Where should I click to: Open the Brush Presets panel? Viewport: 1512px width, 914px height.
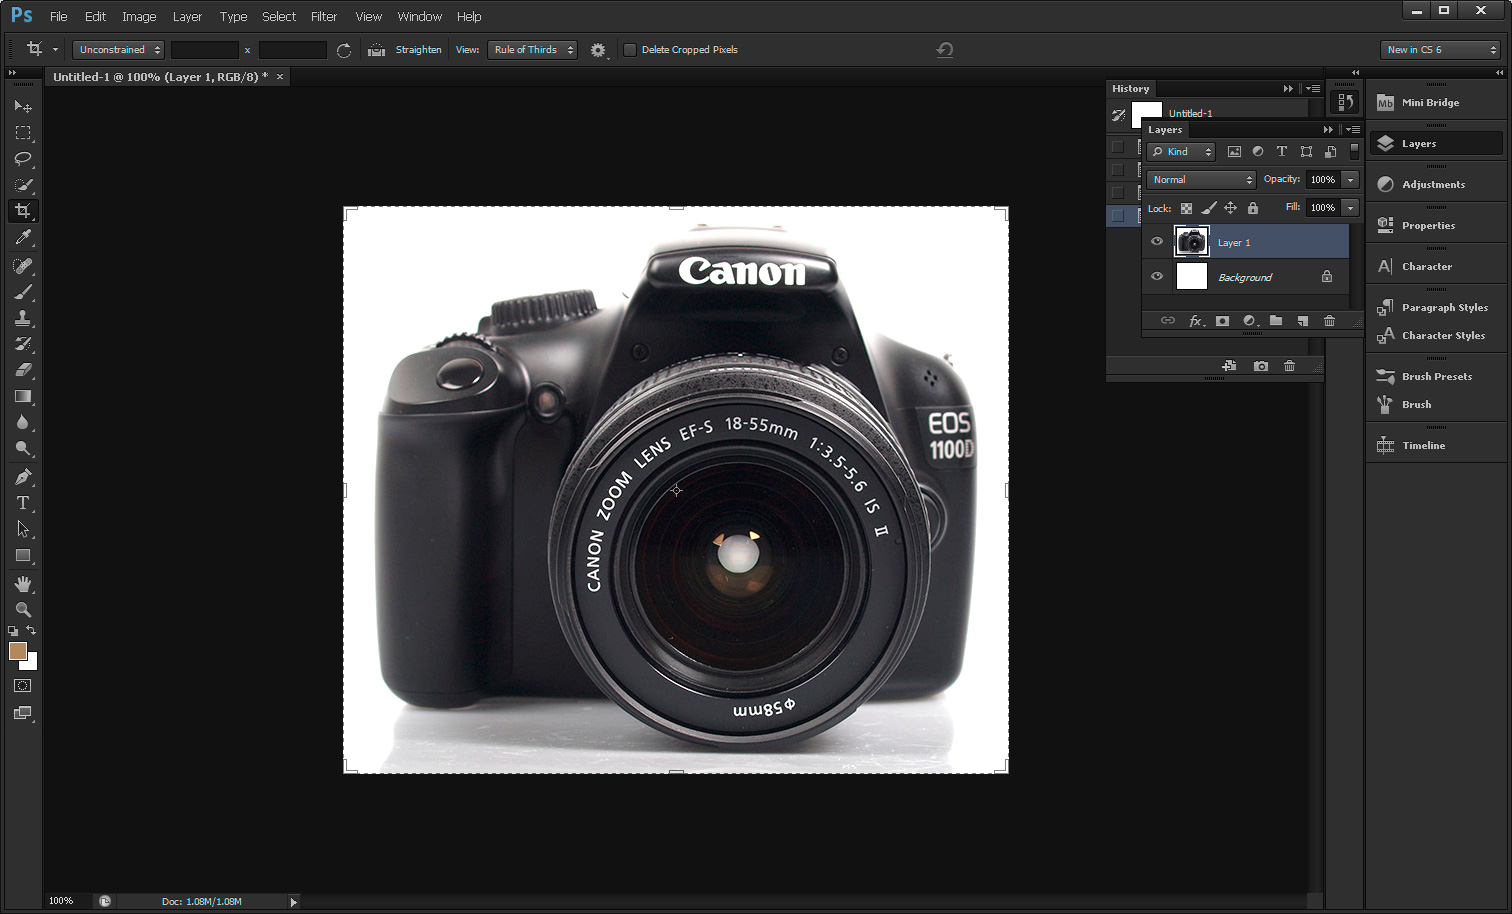click(x=1434, y=376)
